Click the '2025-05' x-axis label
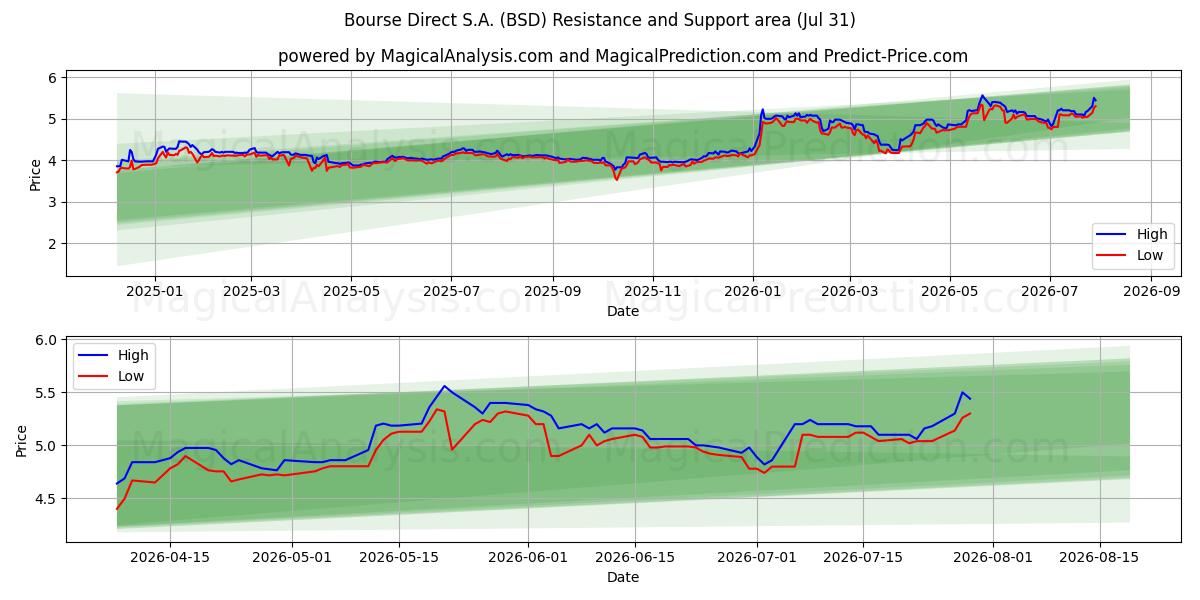The height and width of the screenshot is (600, 1200). click(x=351, y=291)
